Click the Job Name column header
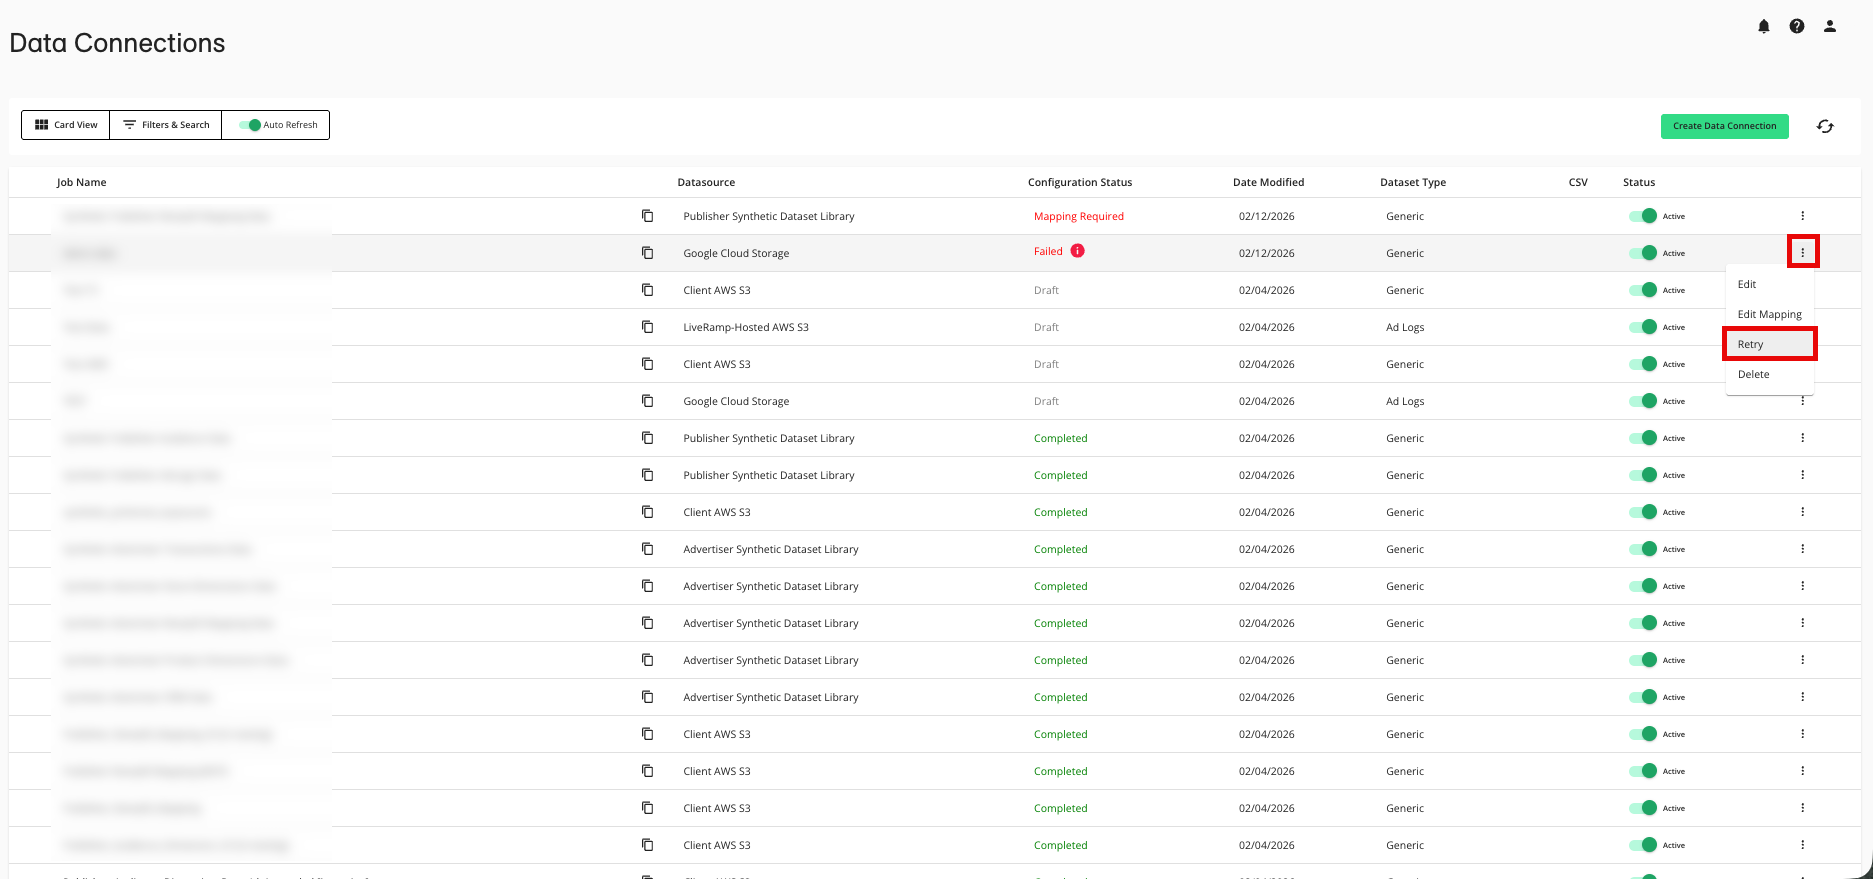 click(81, 182)
